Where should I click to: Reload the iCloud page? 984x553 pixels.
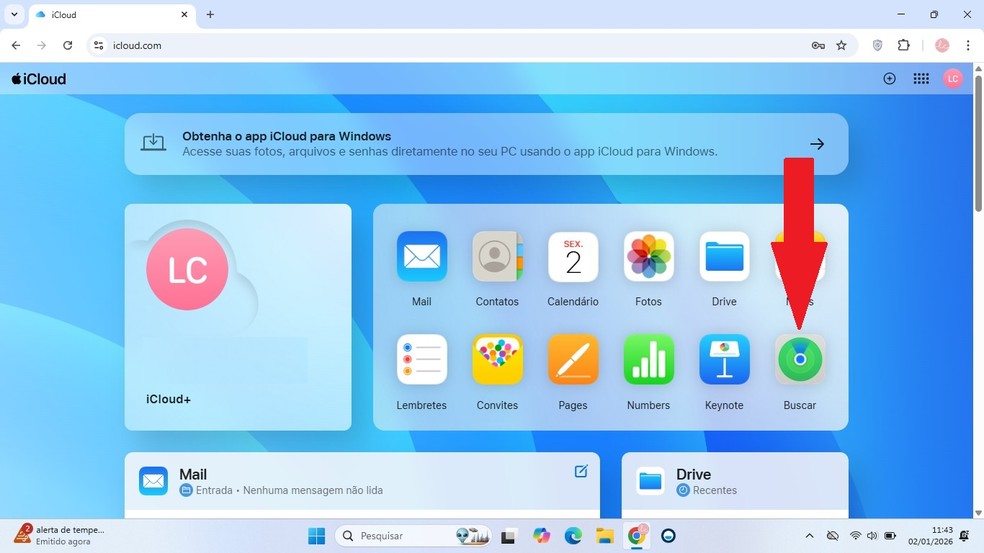click(68, 45)
